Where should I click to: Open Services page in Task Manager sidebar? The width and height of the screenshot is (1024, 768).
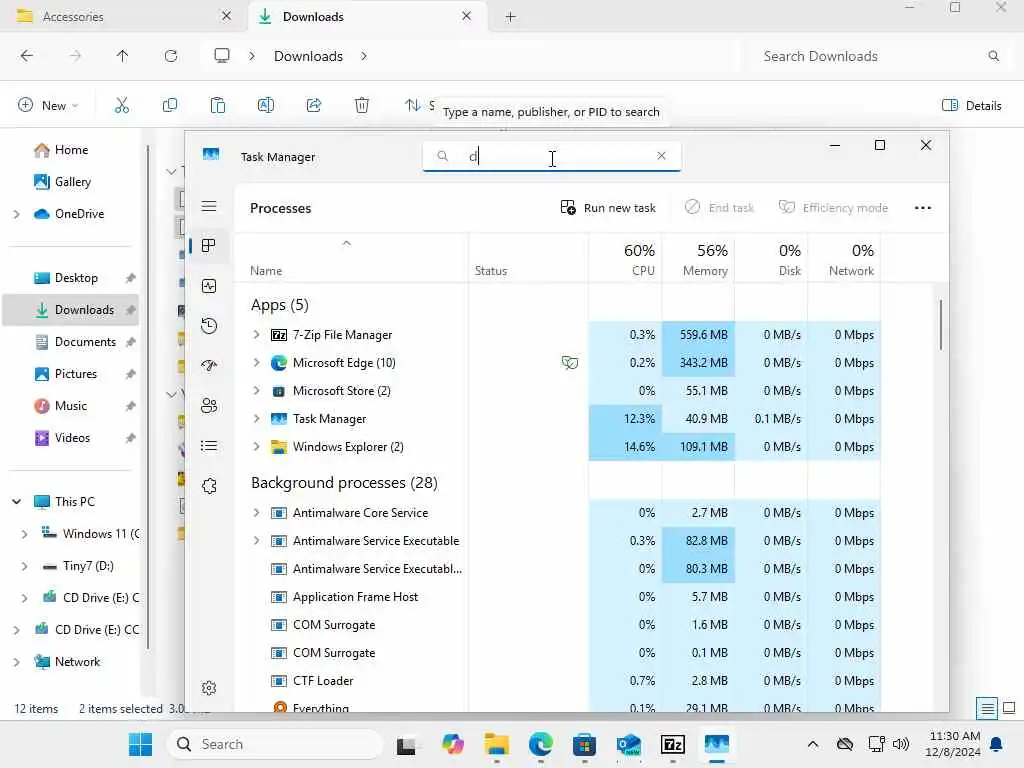(209, 486)
